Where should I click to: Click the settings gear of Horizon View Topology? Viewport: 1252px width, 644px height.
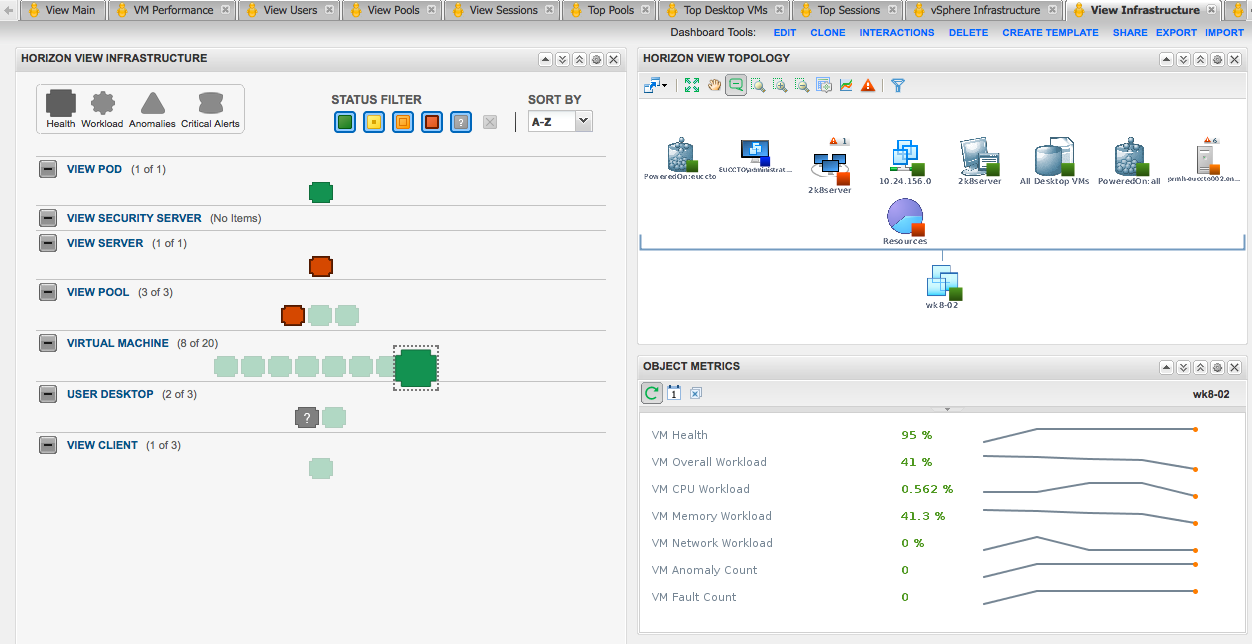[x=1217, y=59]
